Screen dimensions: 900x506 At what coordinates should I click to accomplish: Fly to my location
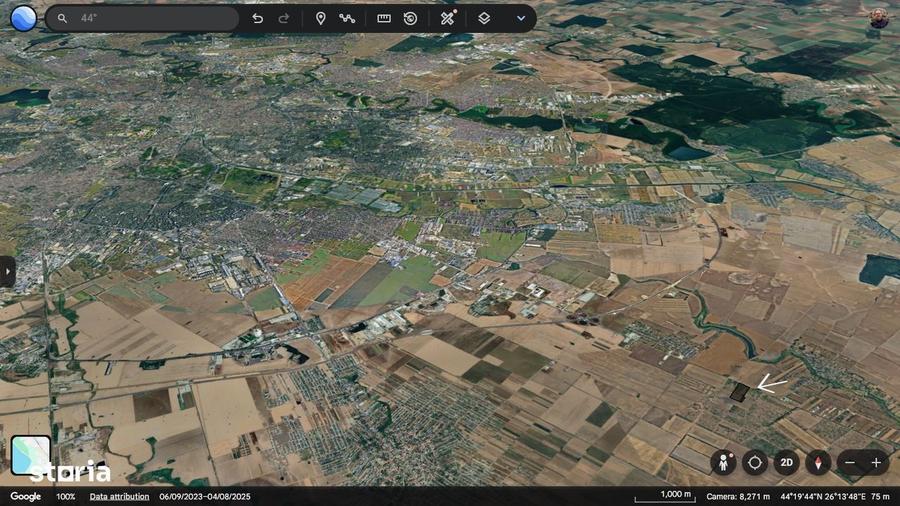[755, 462]
